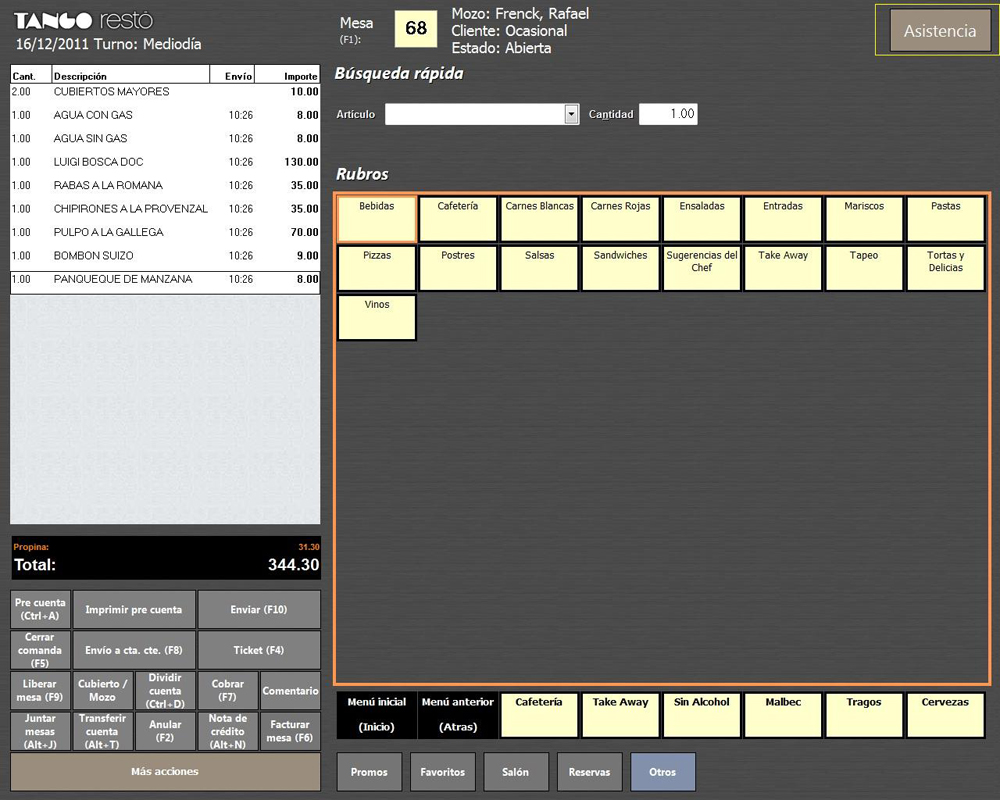Image resolution: width=1000 pixels, height=800 pixels.
Task: Expand the Más acciones button
Action: (165, 772)
